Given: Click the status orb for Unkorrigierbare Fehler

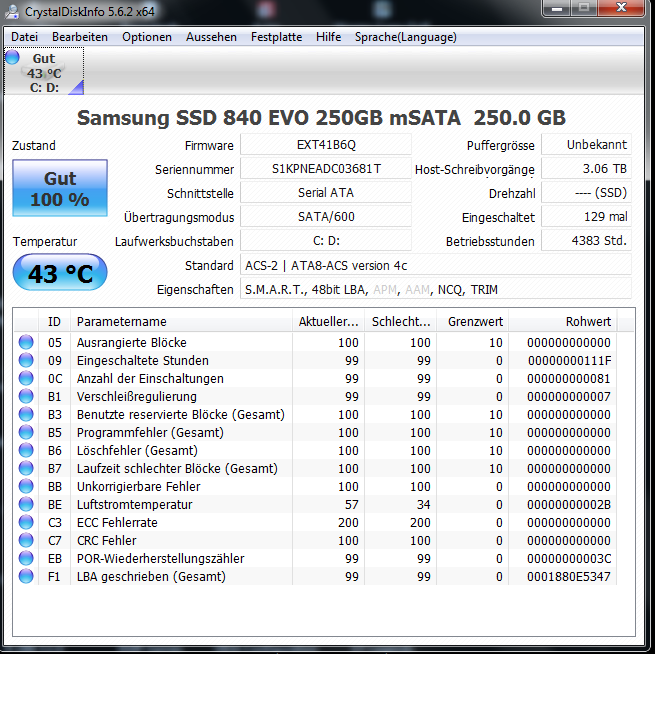Looking at the screenshot, I should pyautogui.click(x=26, y=486).
